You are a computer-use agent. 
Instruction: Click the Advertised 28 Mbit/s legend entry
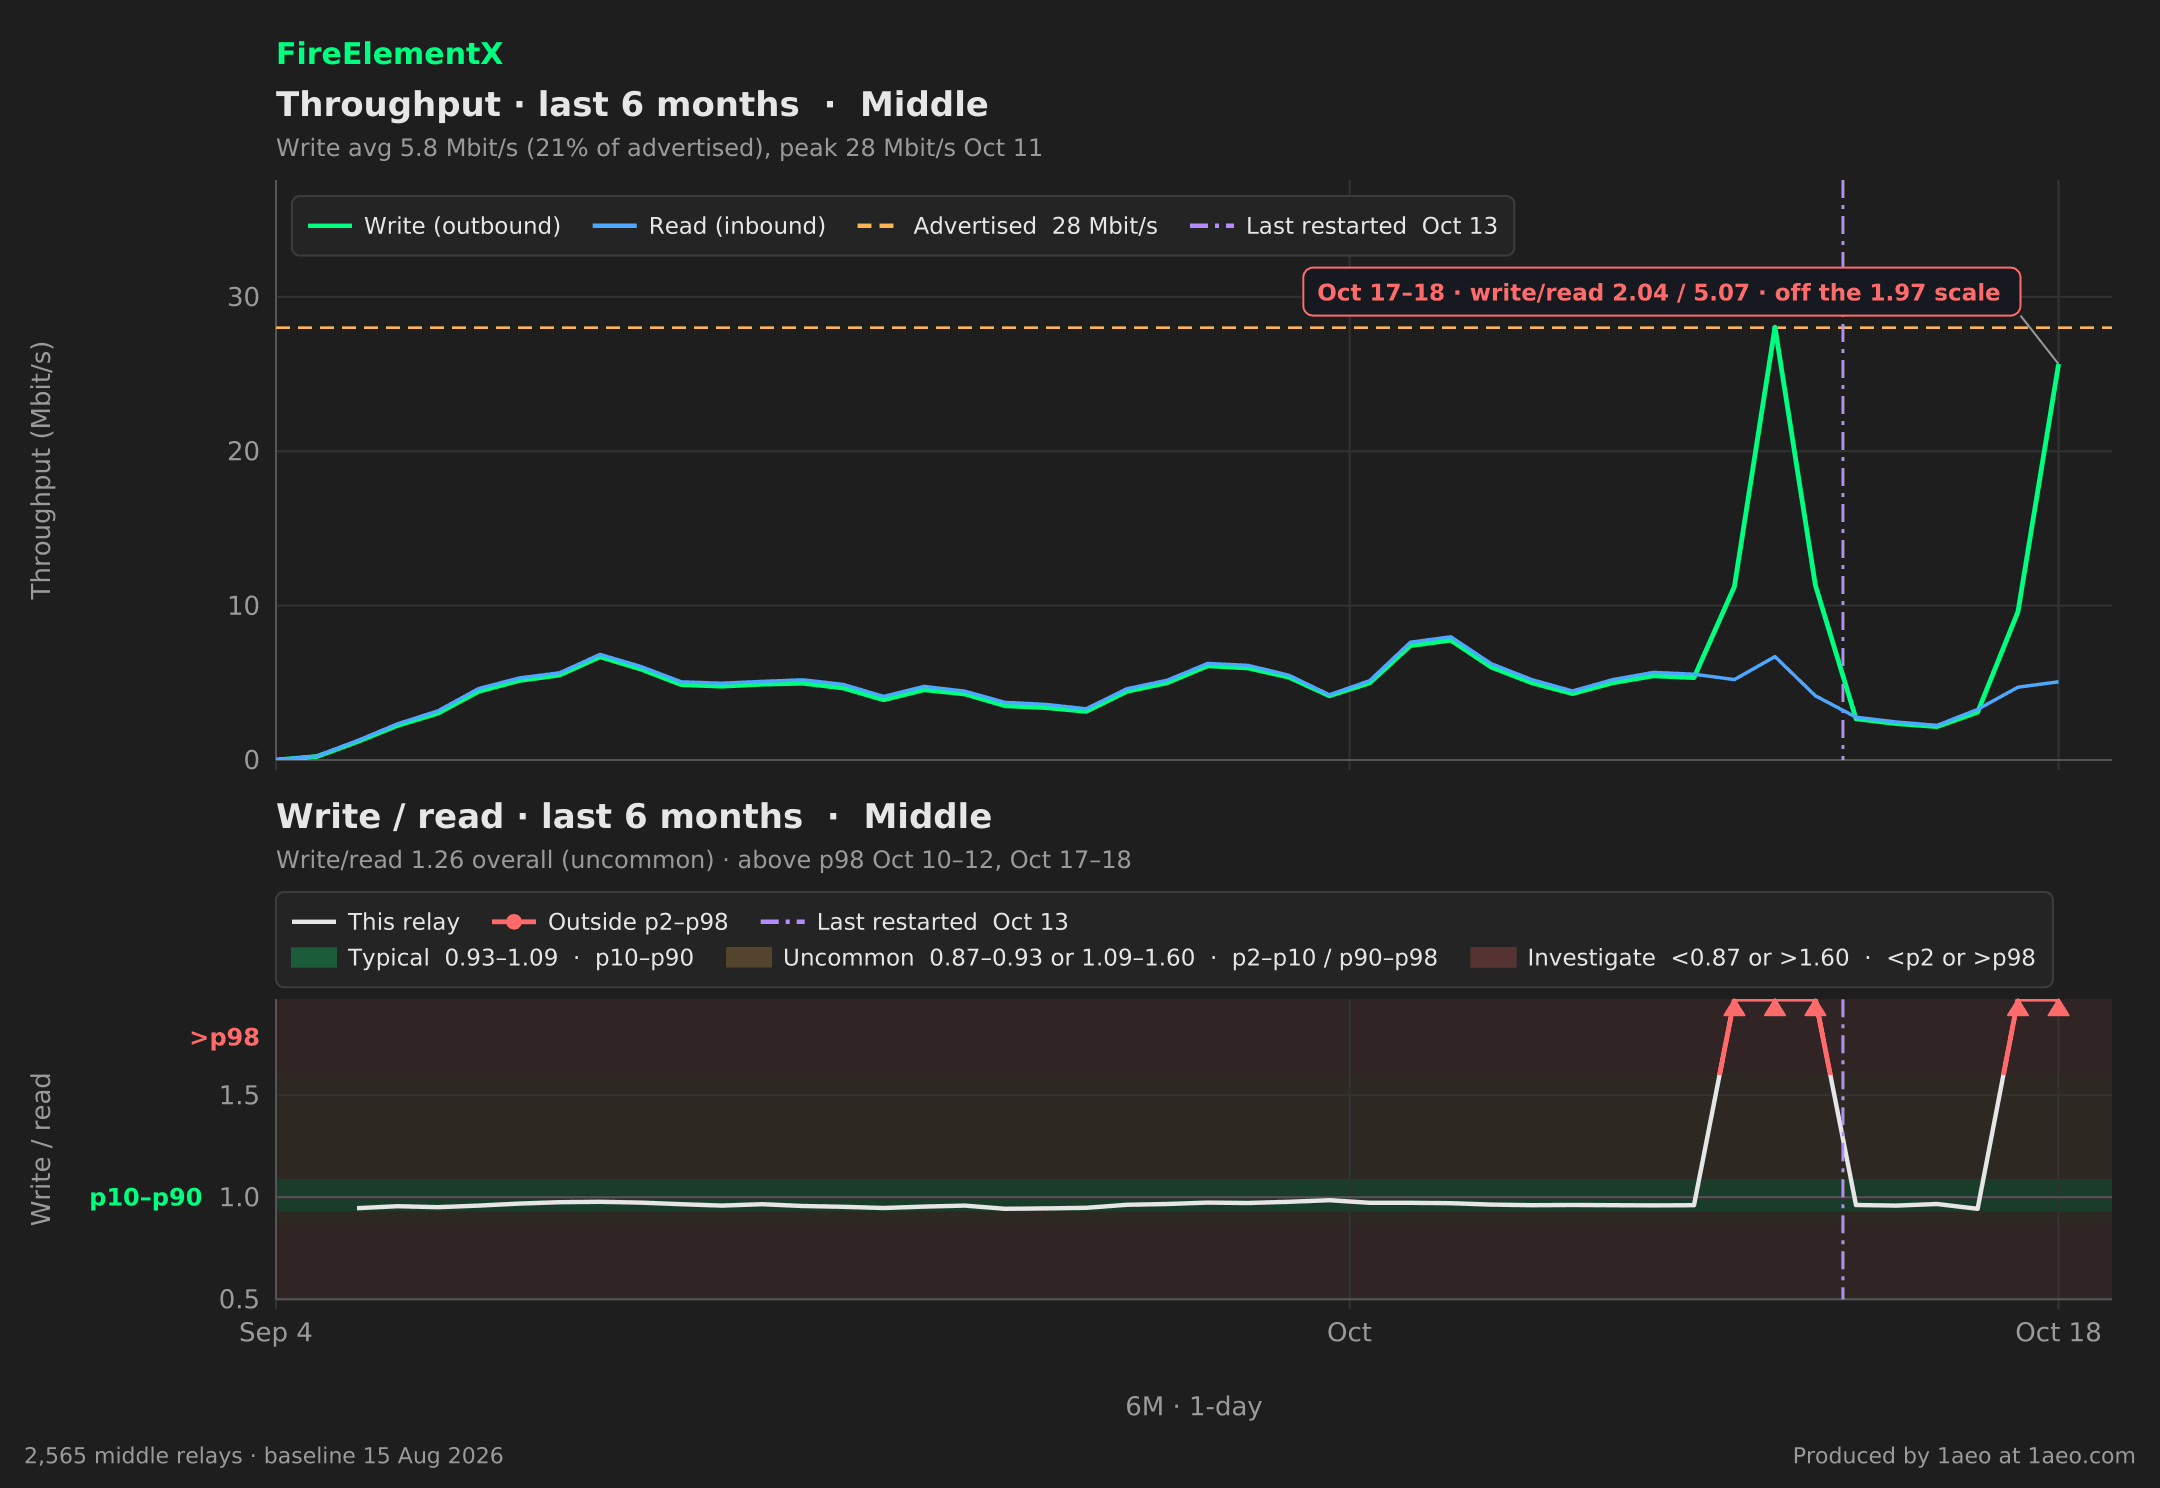(x=1007, y=226)
